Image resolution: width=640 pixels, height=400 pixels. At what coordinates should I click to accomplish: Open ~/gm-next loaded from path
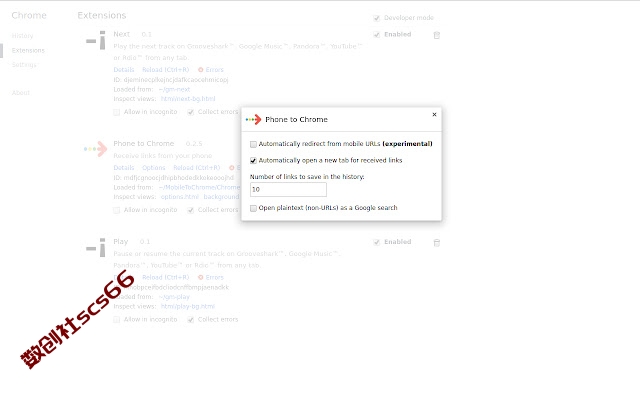174,89
